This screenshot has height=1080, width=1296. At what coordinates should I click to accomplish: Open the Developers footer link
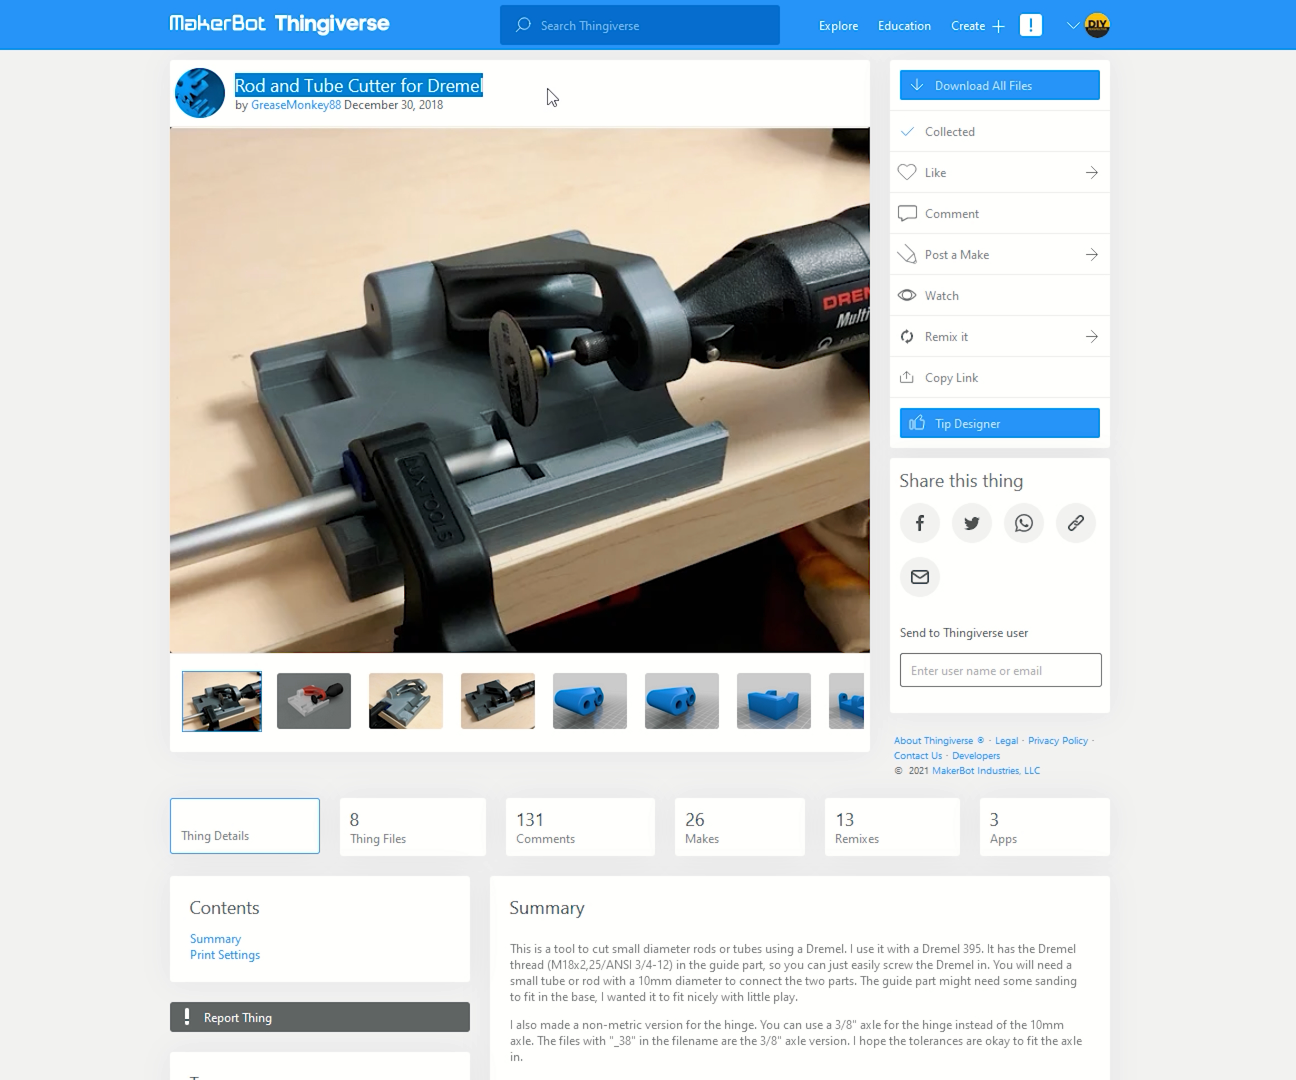[976, 756]
